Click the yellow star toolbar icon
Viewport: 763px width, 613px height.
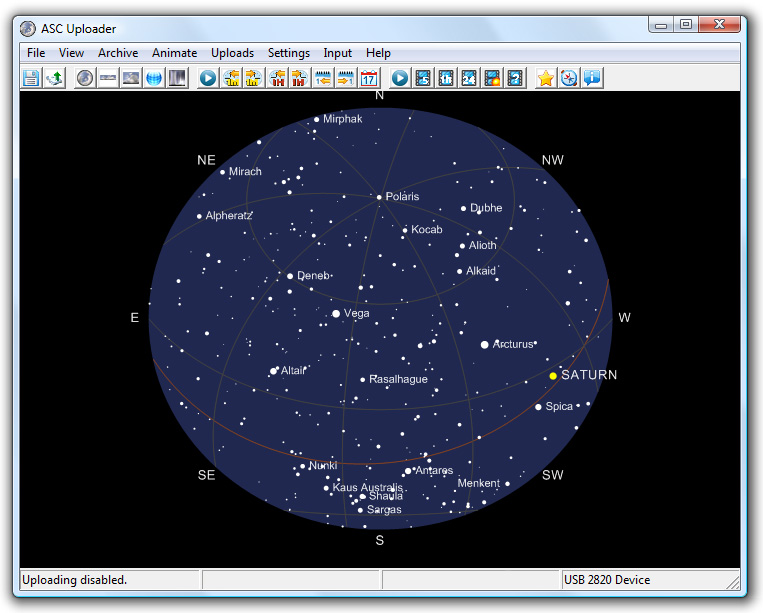[x=545, y=78]
